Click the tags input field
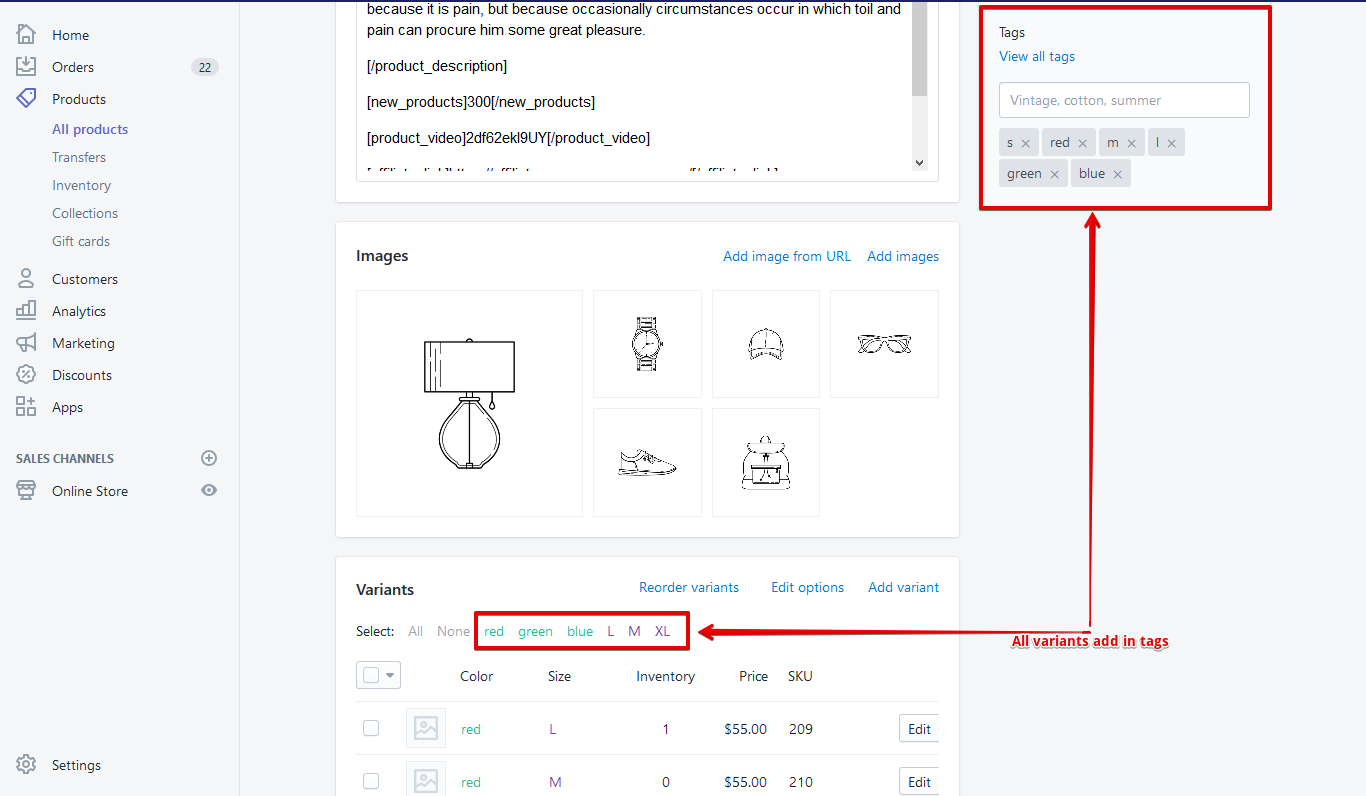 click(x=1124, y=100)
